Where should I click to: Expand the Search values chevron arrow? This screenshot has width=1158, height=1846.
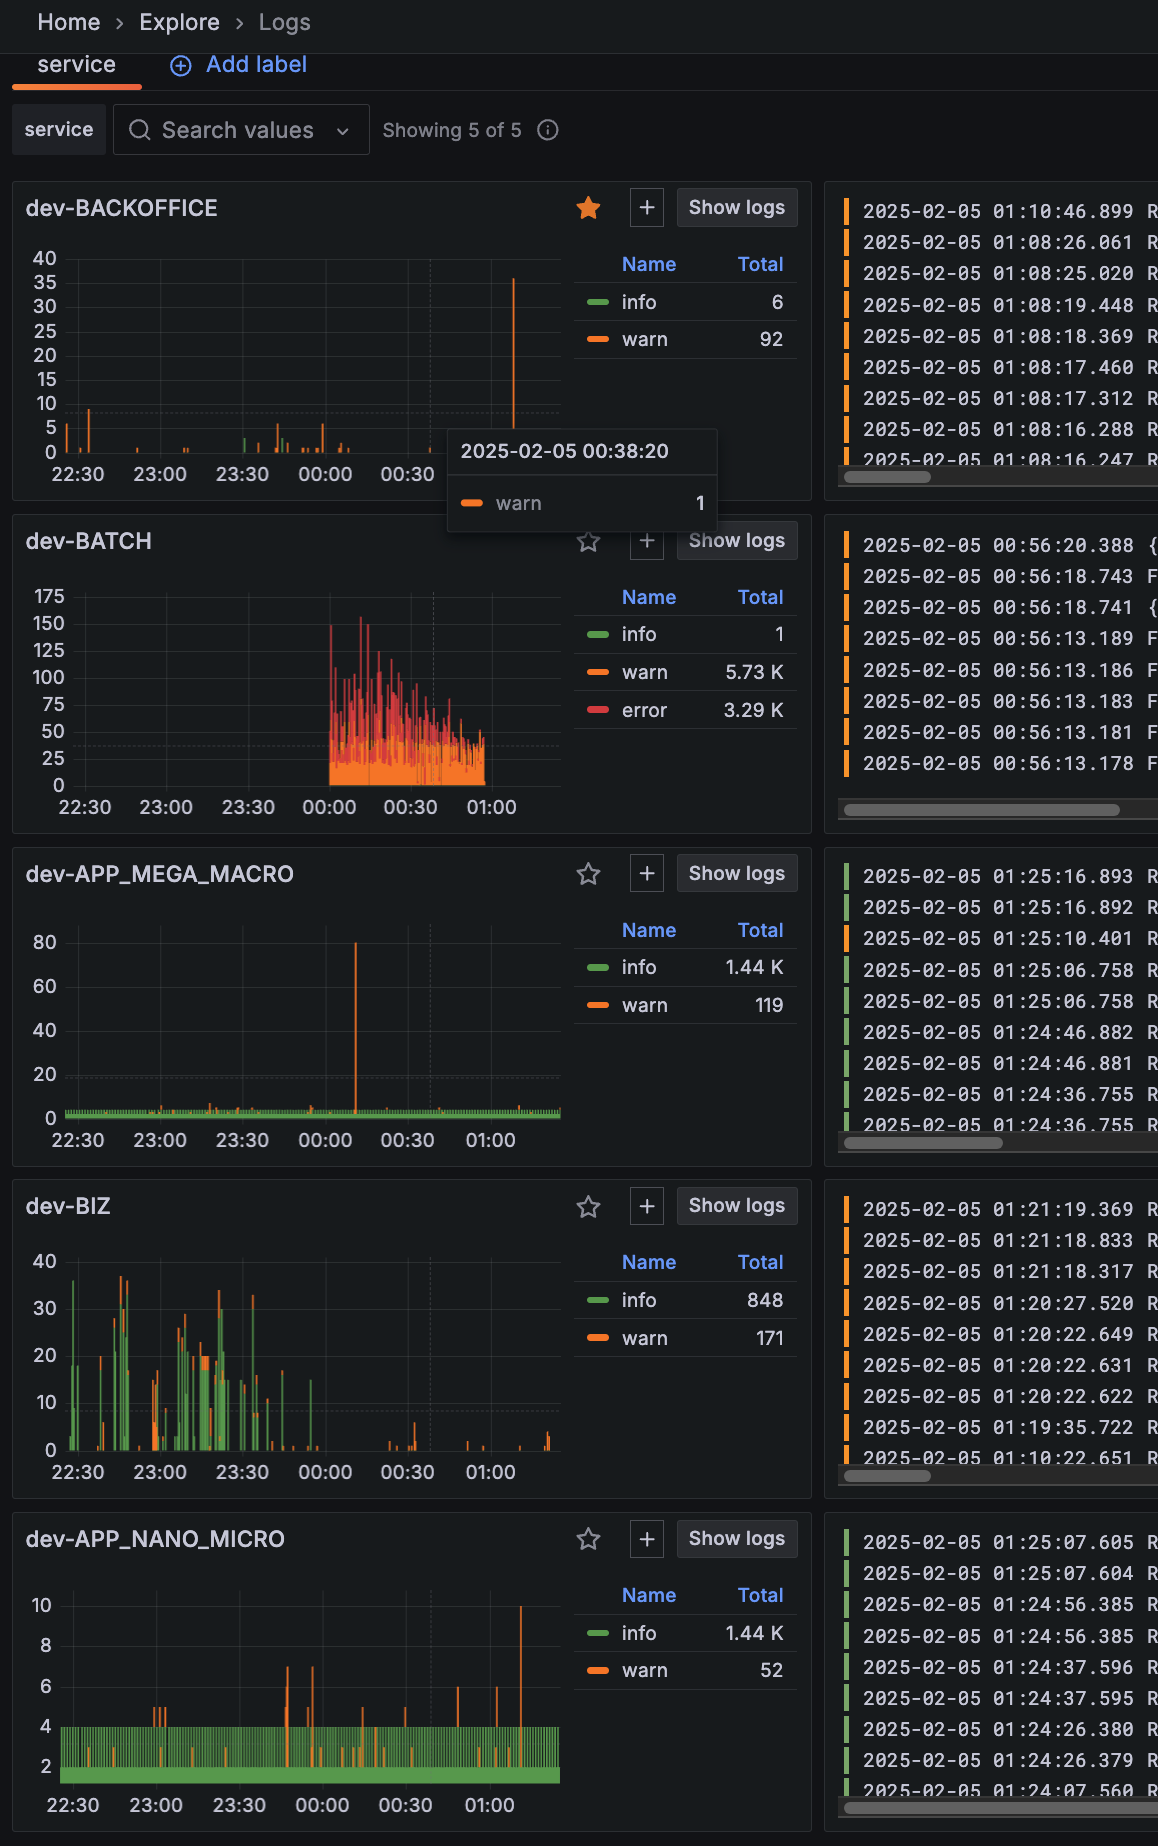pos(343,131)
